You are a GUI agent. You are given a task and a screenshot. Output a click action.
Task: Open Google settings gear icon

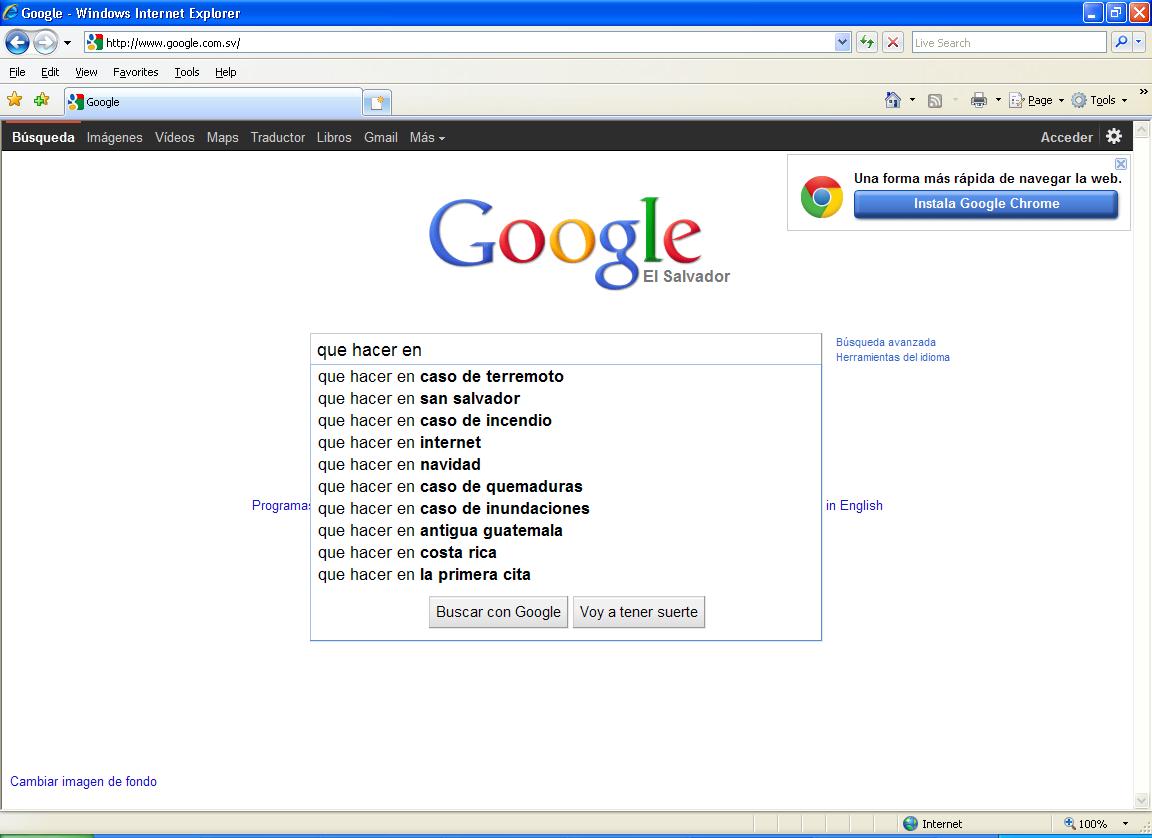pyautogui.click(x=1114, y=136)
